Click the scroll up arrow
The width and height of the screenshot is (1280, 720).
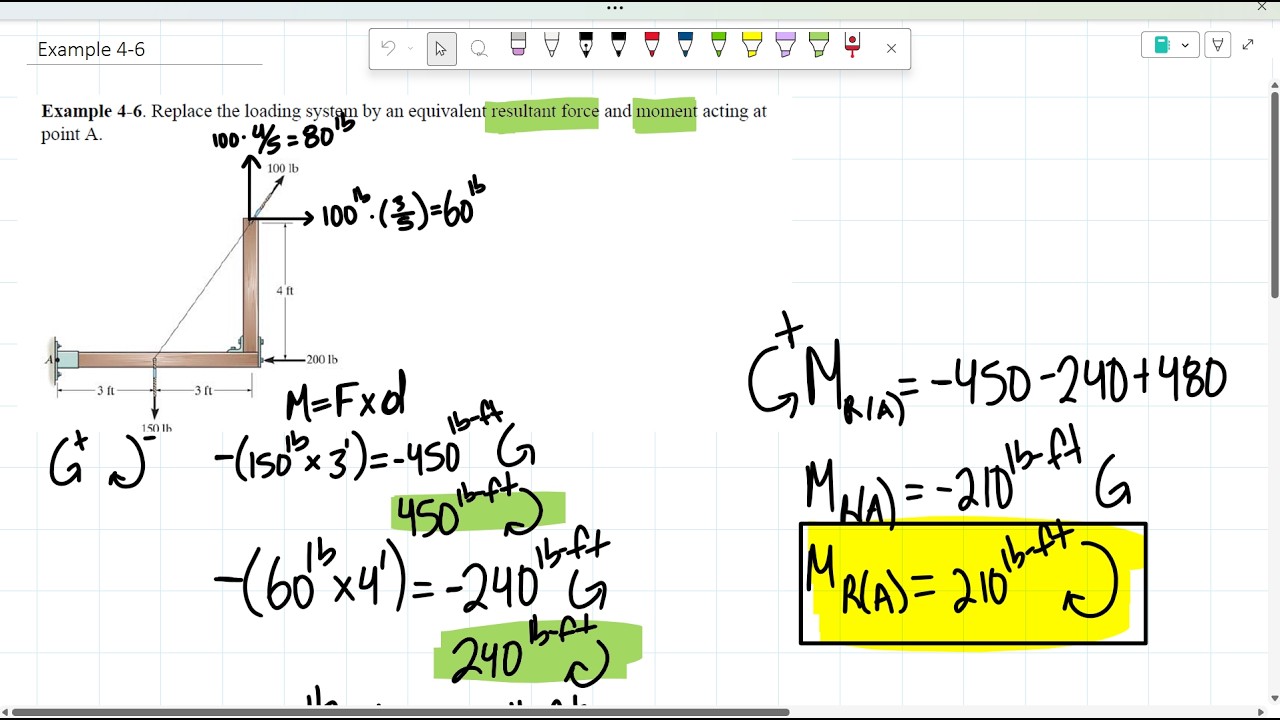pyautogui.click(x=1274, y=84)
